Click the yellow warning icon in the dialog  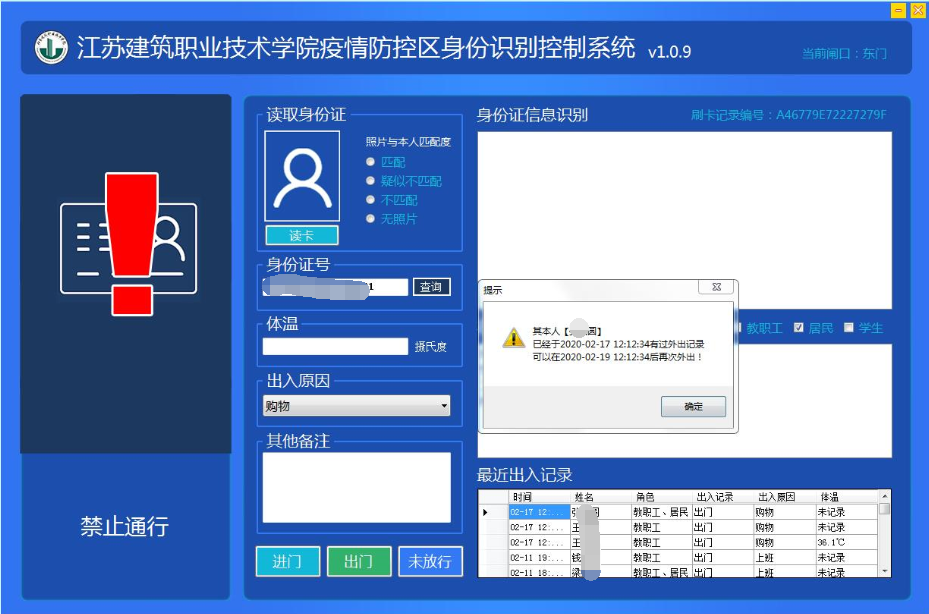(513, 338)
